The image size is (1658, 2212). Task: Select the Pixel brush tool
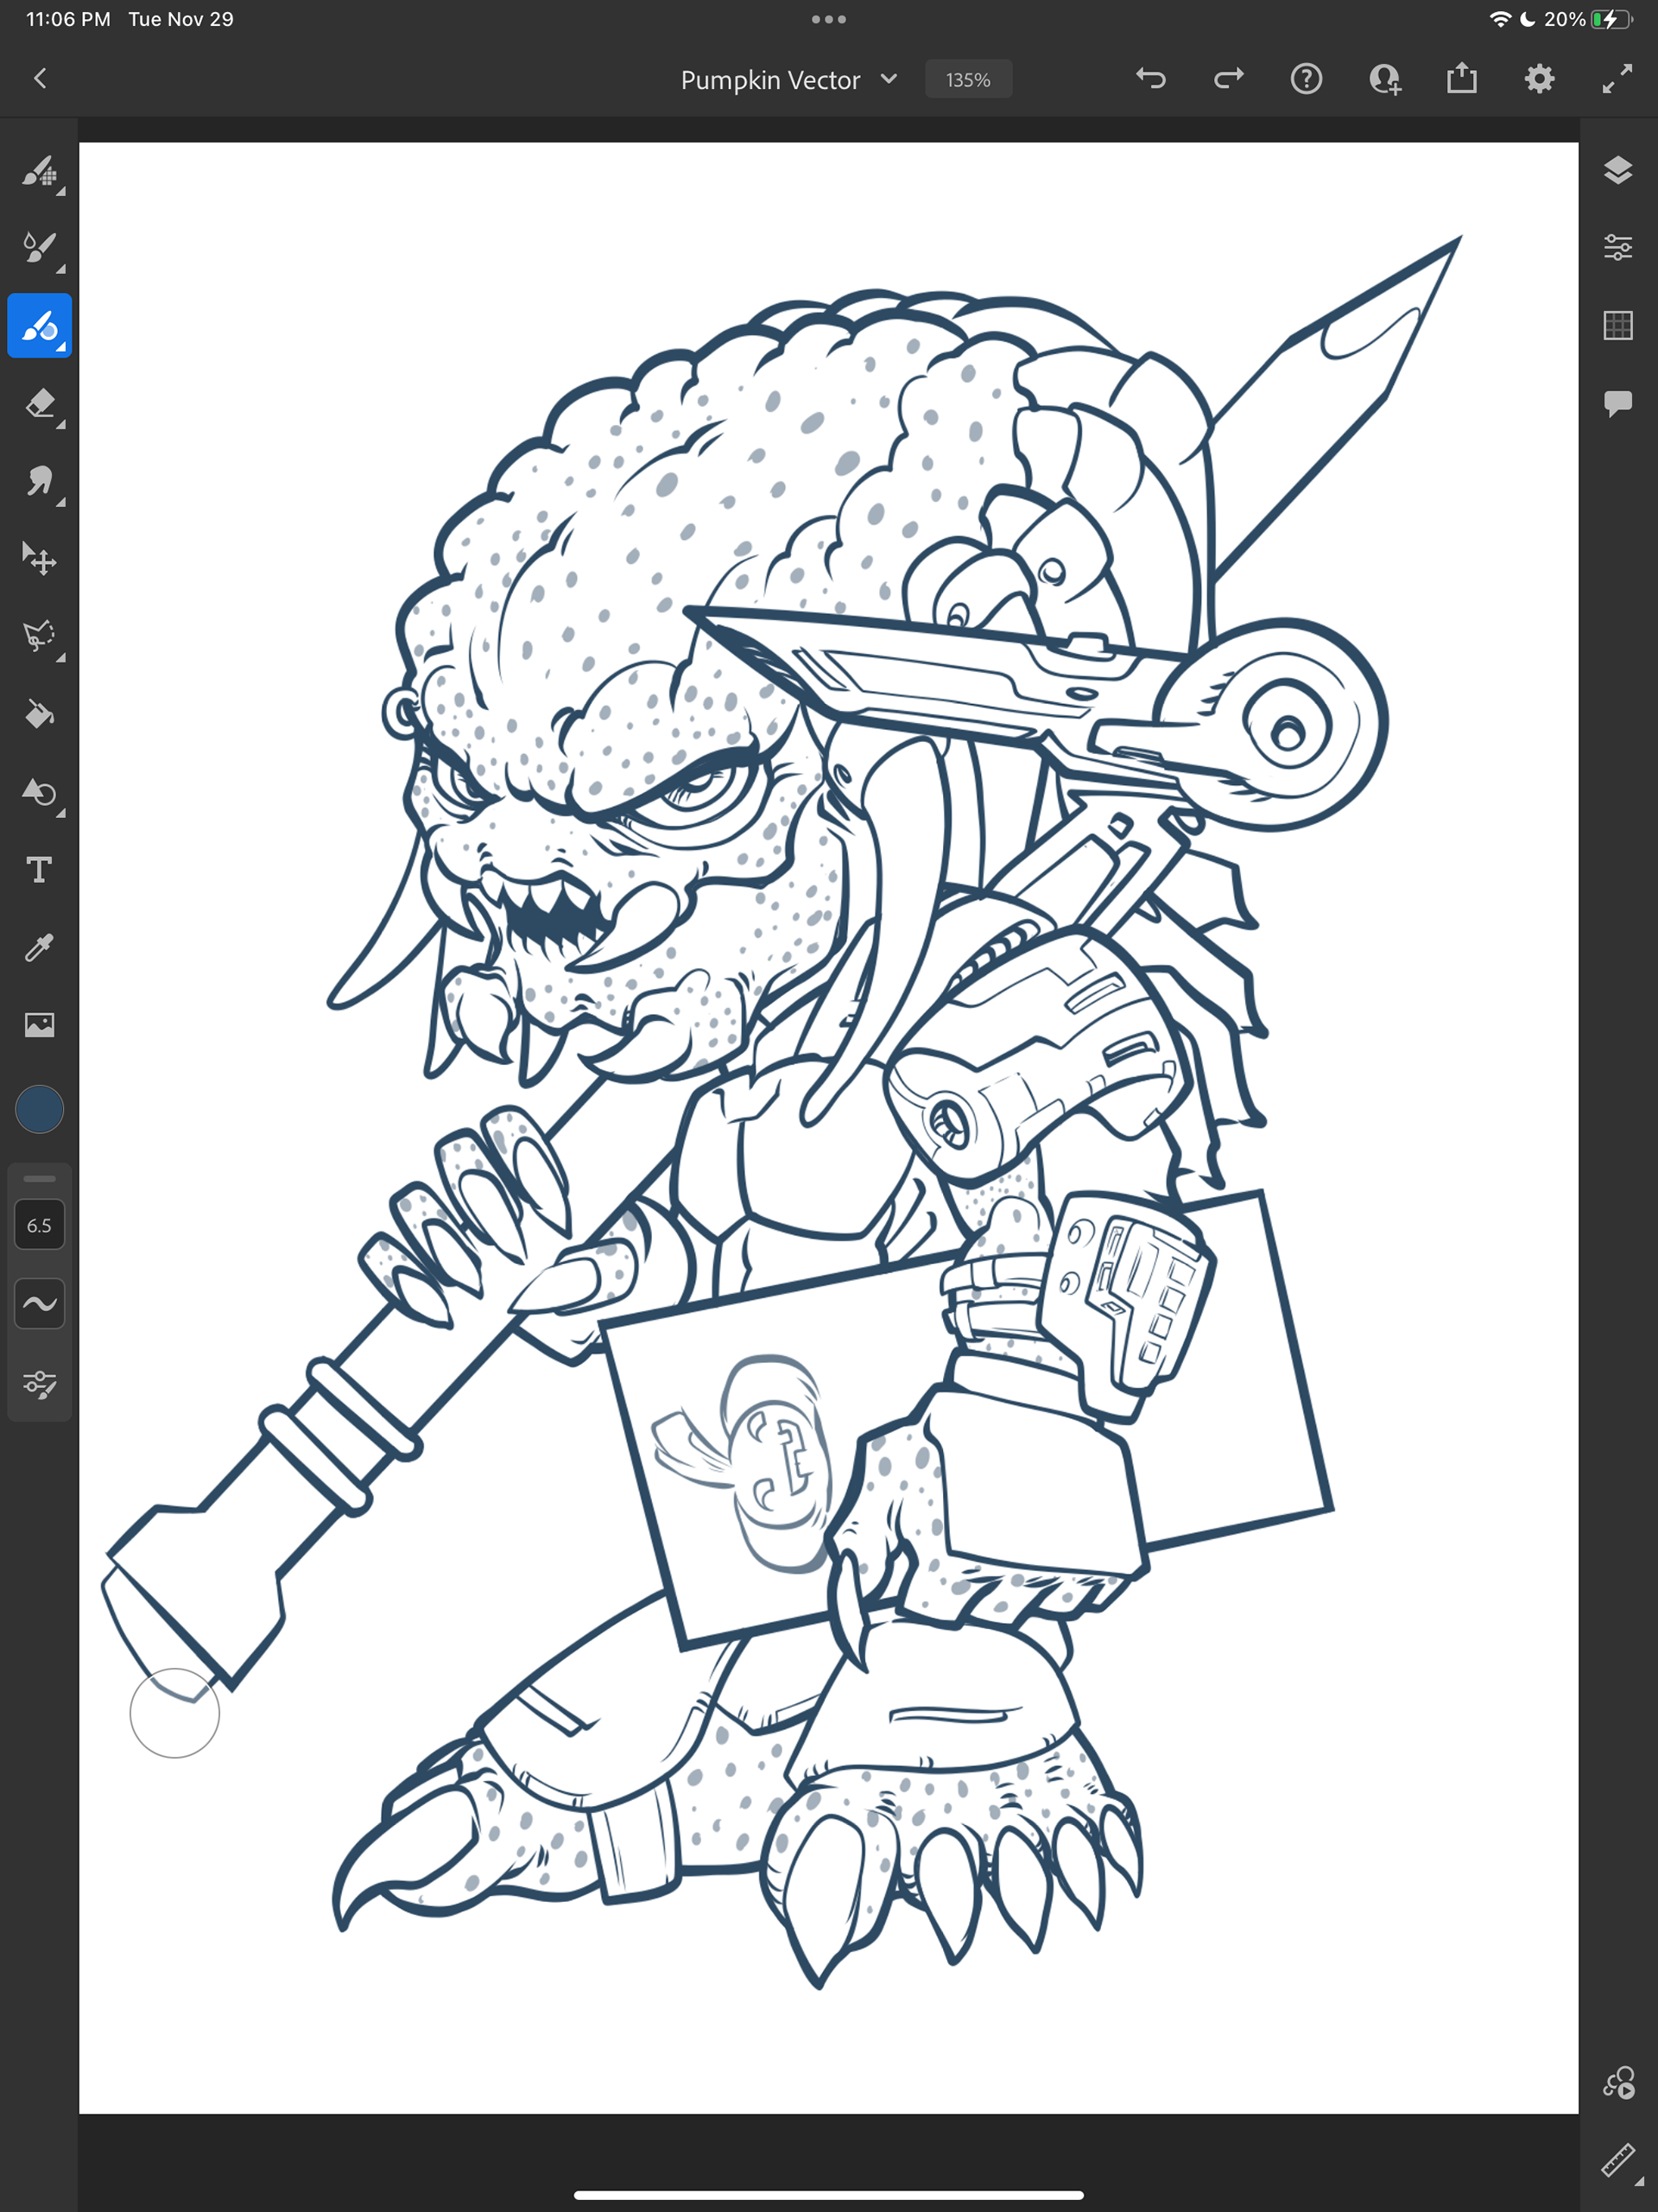click(40, 172)
